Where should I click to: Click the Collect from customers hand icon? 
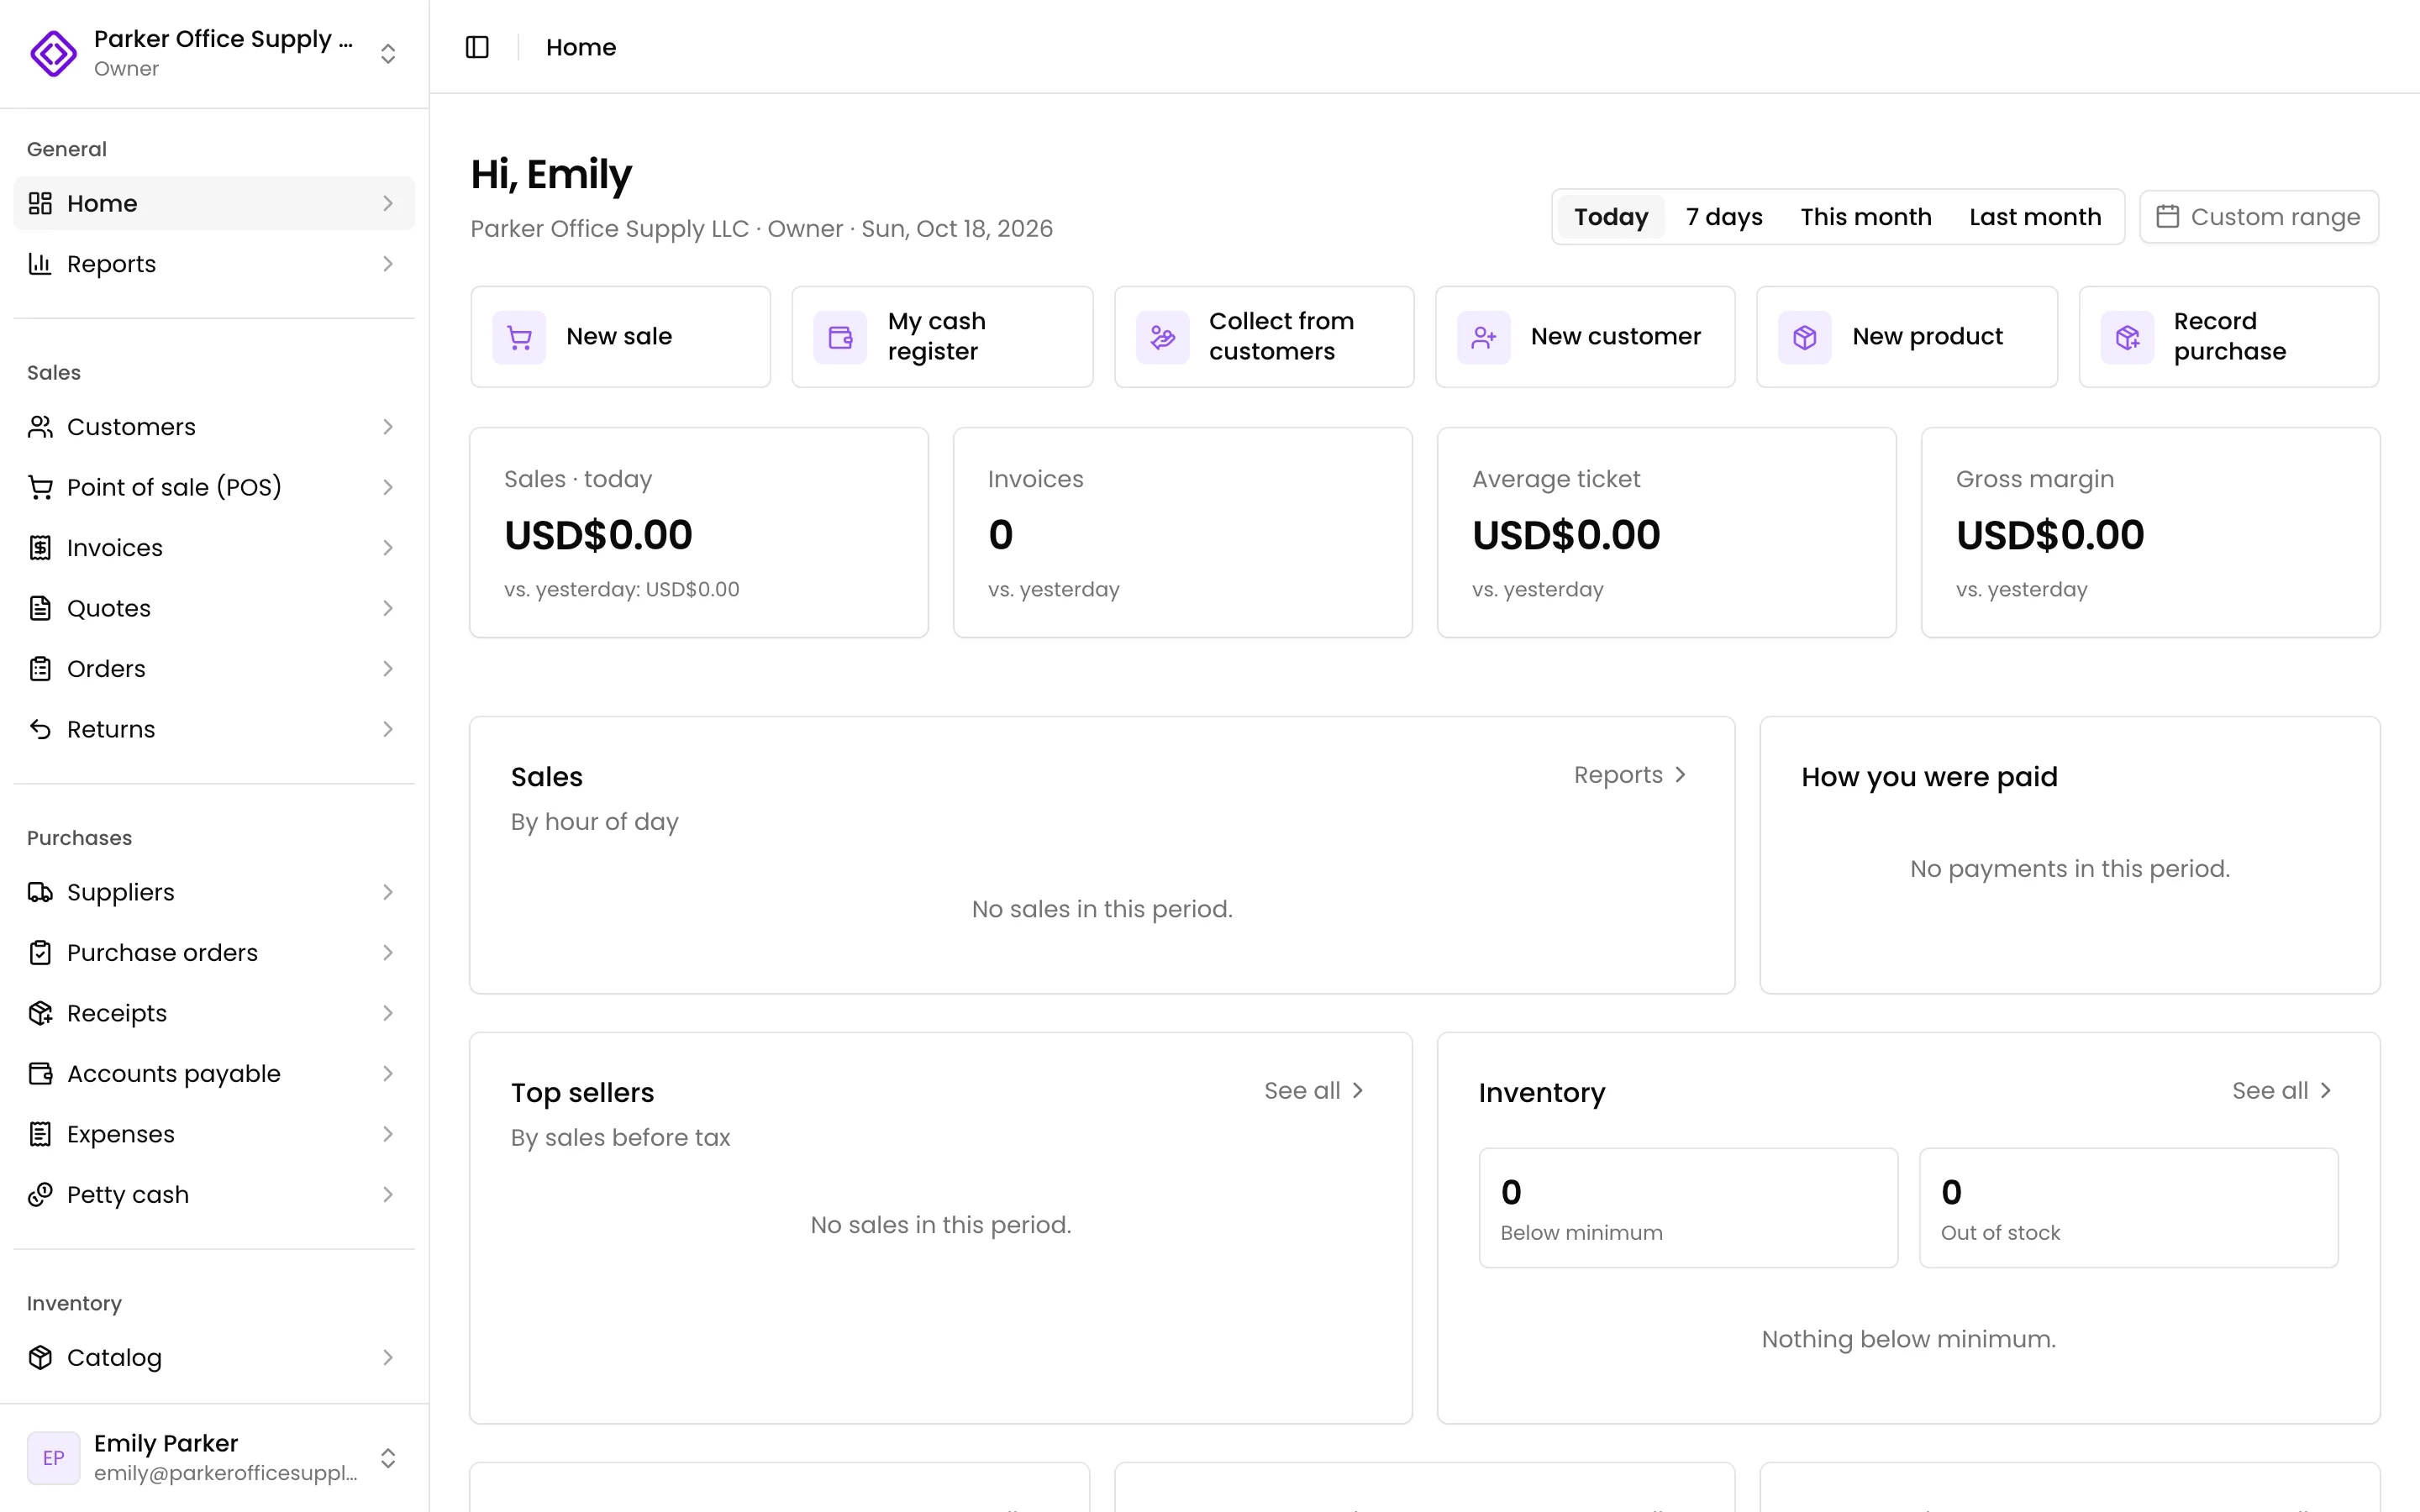tap(1162, 337)
